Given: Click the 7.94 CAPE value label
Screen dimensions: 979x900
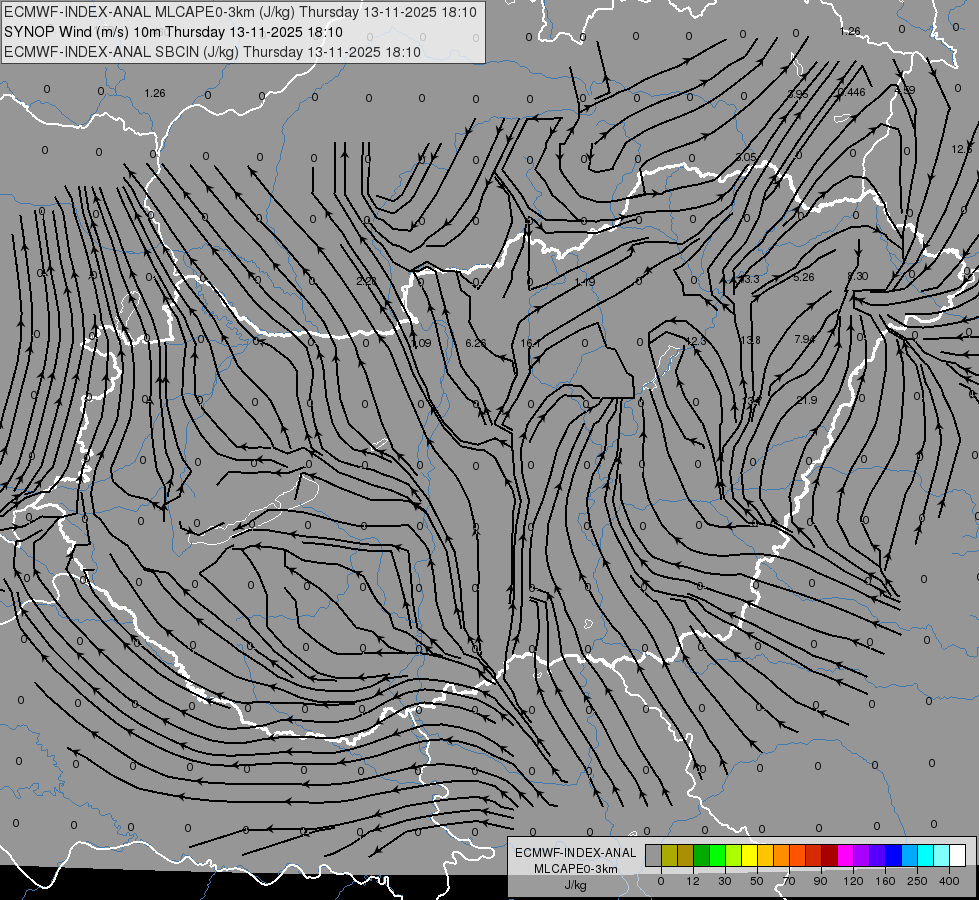Looking at the screenshot, I should coord(804,339).
